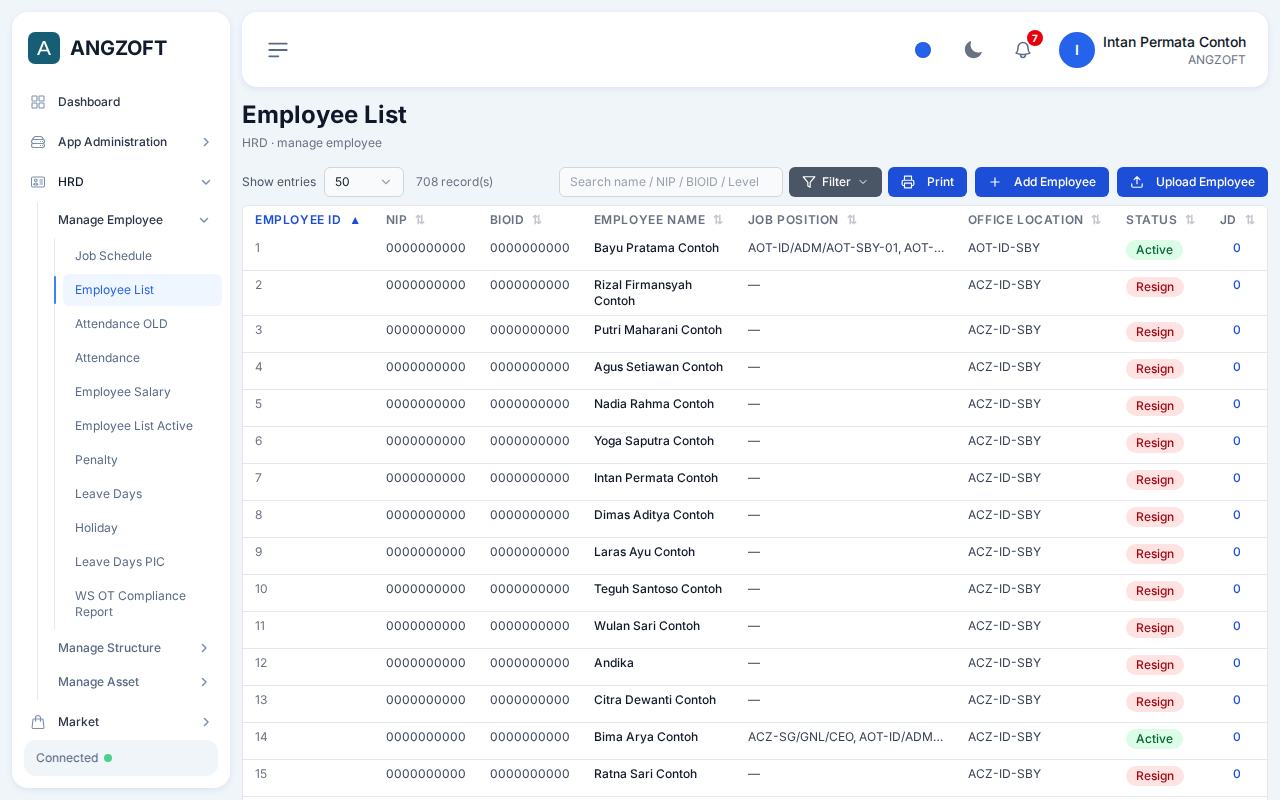Expand the App Administration chevron
Viewport: 1280px width, 800px height.
click(x=206, y=142)
